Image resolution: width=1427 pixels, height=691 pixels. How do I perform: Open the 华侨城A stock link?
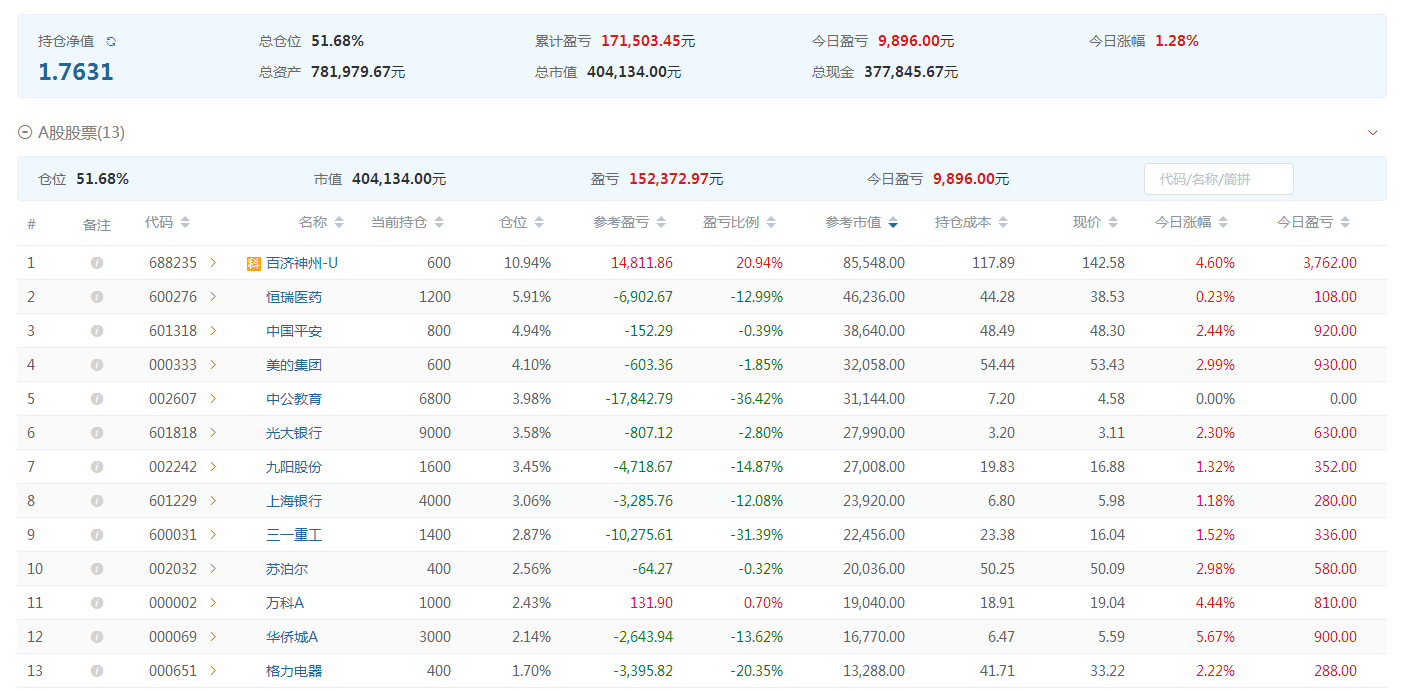(x=292, y=637)
